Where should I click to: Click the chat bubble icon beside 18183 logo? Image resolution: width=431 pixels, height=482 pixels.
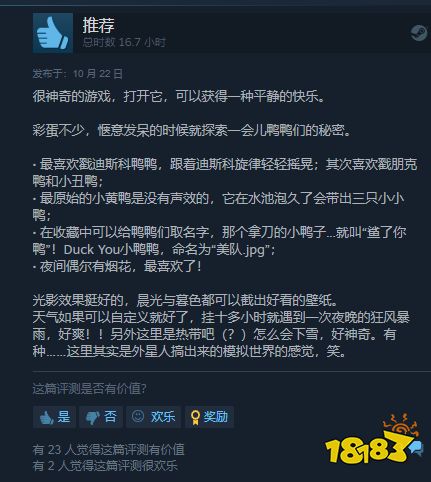[416, 448]
